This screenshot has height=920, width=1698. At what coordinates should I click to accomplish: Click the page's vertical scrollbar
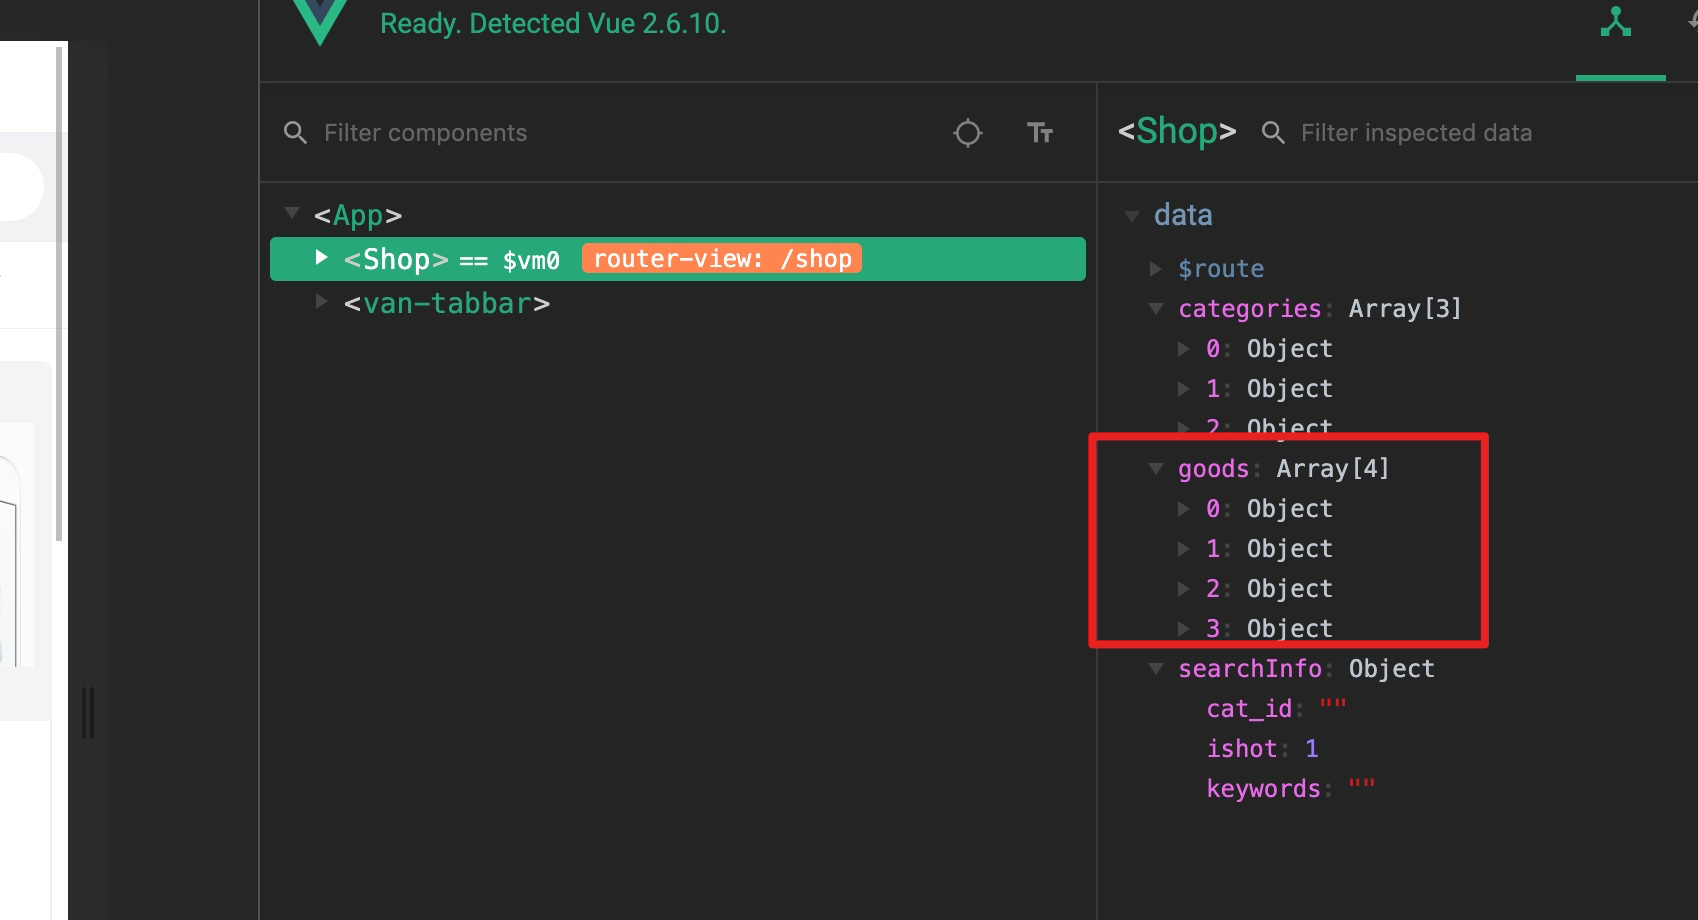coord(59,292)
